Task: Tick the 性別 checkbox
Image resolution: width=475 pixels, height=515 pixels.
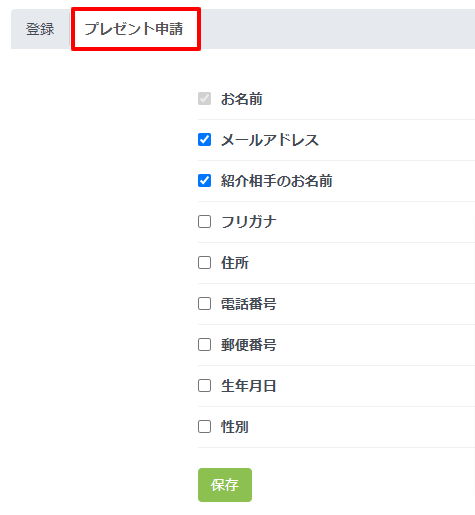Action: 204,427
